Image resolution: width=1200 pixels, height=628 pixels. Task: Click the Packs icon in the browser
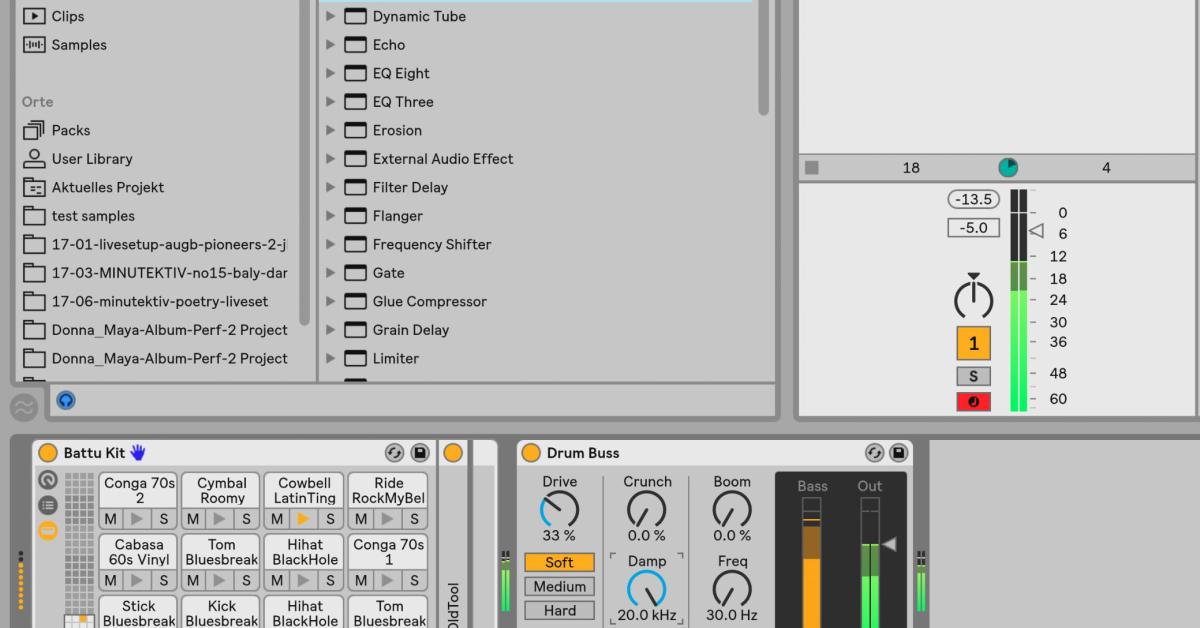coord(35,130)
